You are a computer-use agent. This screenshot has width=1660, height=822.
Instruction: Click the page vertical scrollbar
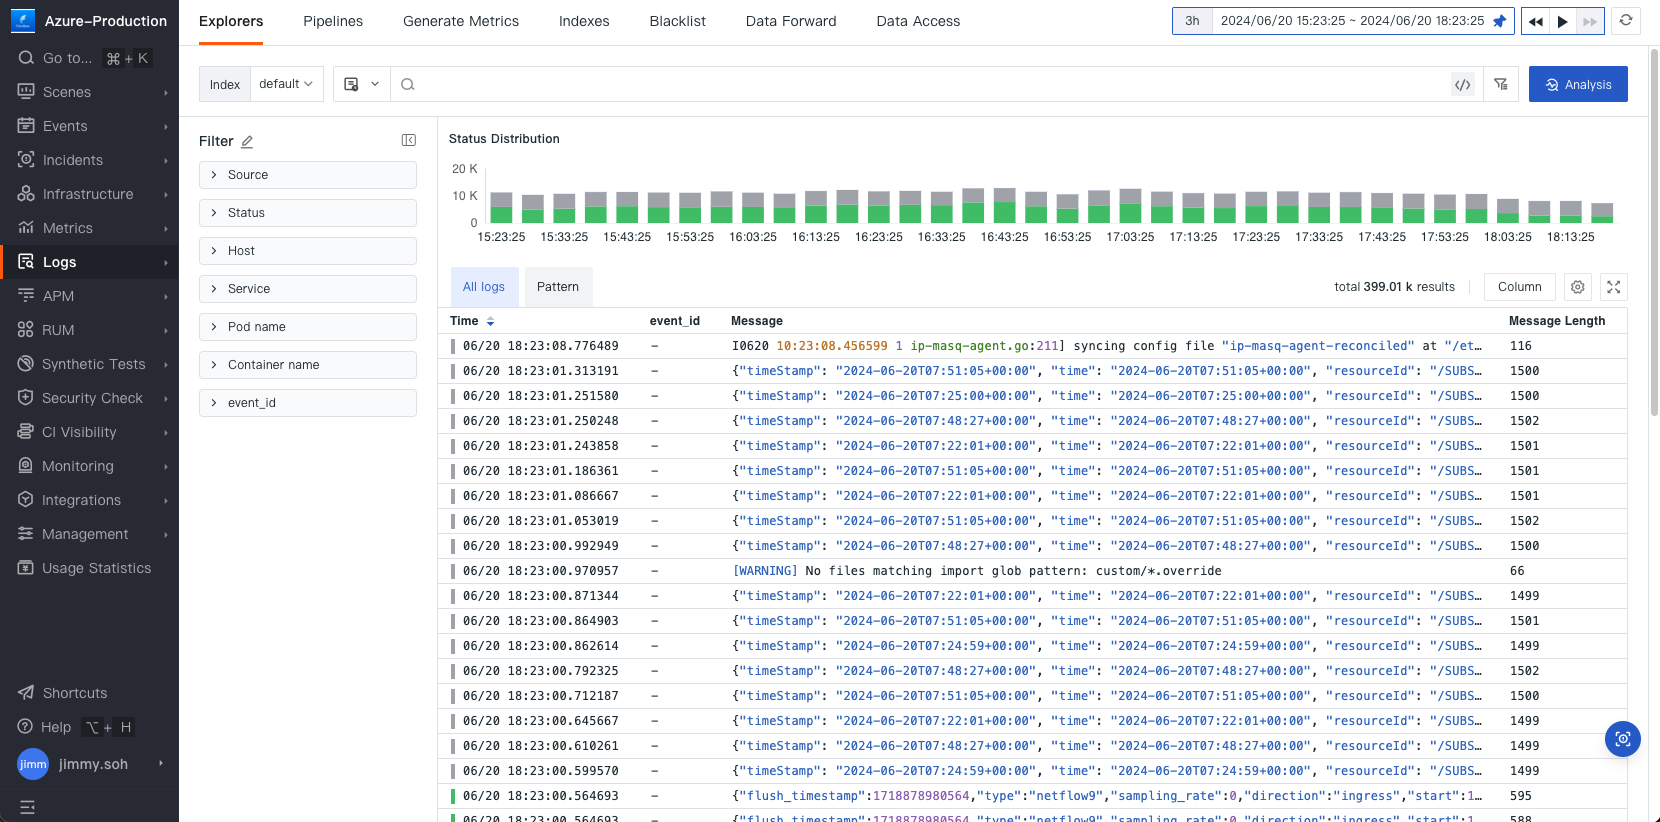(1654, 230)
